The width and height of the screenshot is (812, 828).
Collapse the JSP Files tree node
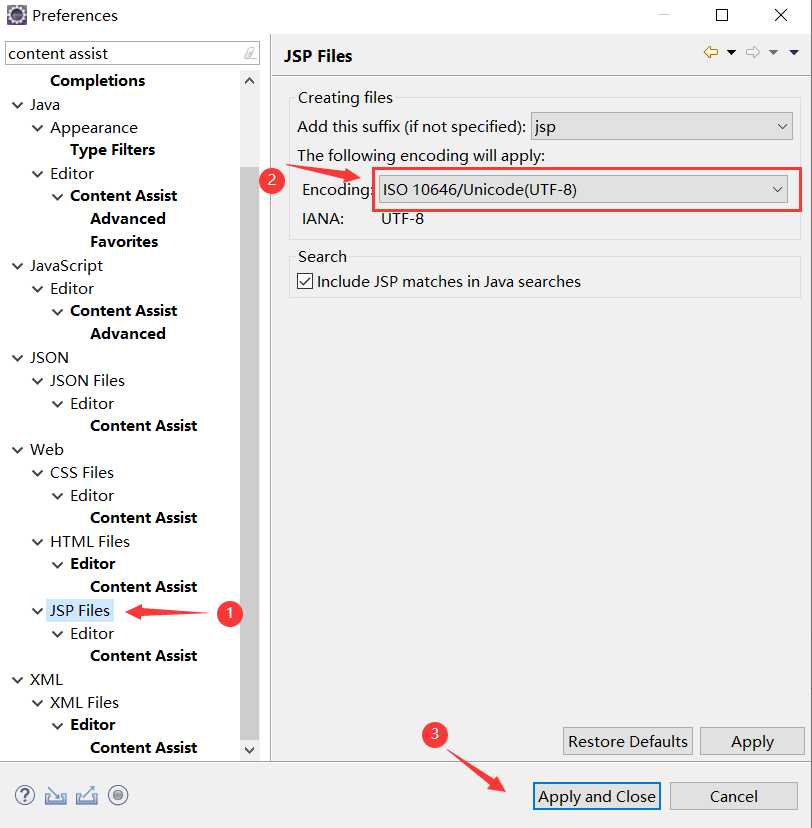coord(37,611)
